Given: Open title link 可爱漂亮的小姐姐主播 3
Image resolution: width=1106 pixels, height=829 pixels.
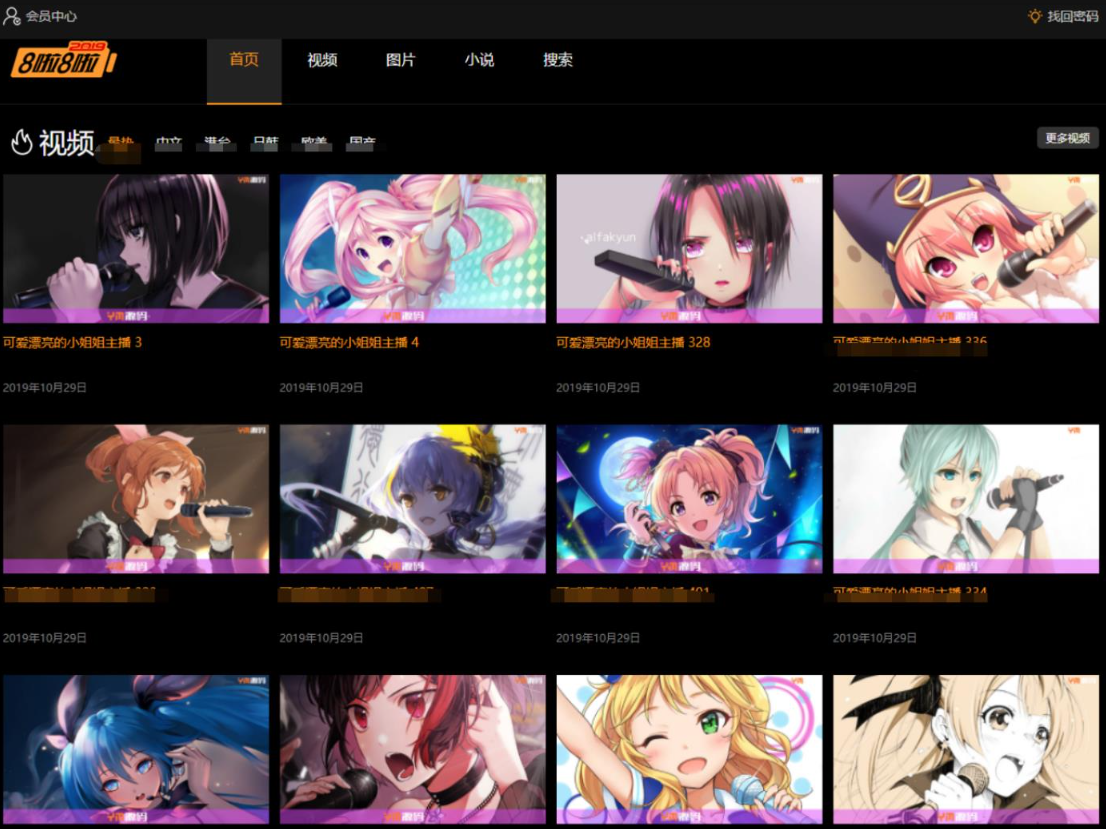Looking at the screenshot, I should 72,342.
